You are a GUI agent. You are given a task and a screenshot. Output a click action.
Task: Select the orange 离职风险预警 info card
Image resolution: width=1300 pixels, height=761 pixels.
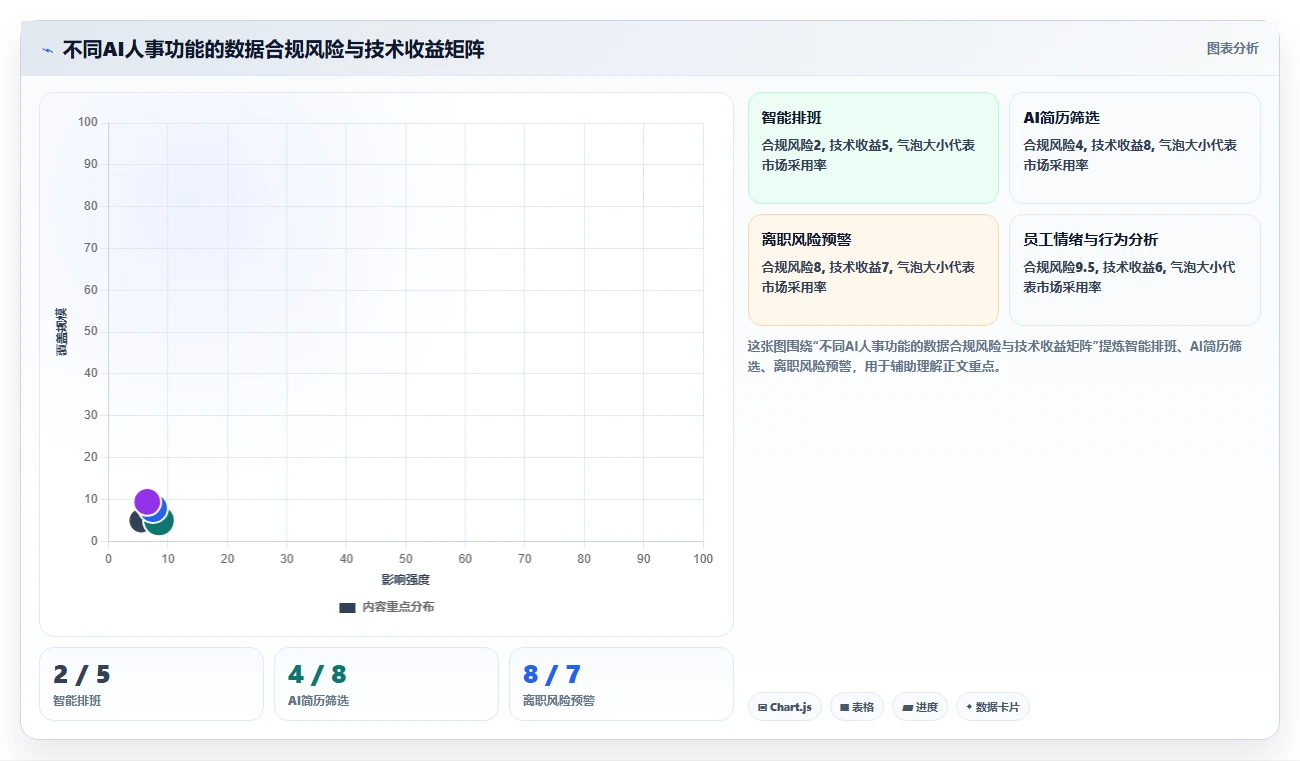873,270
